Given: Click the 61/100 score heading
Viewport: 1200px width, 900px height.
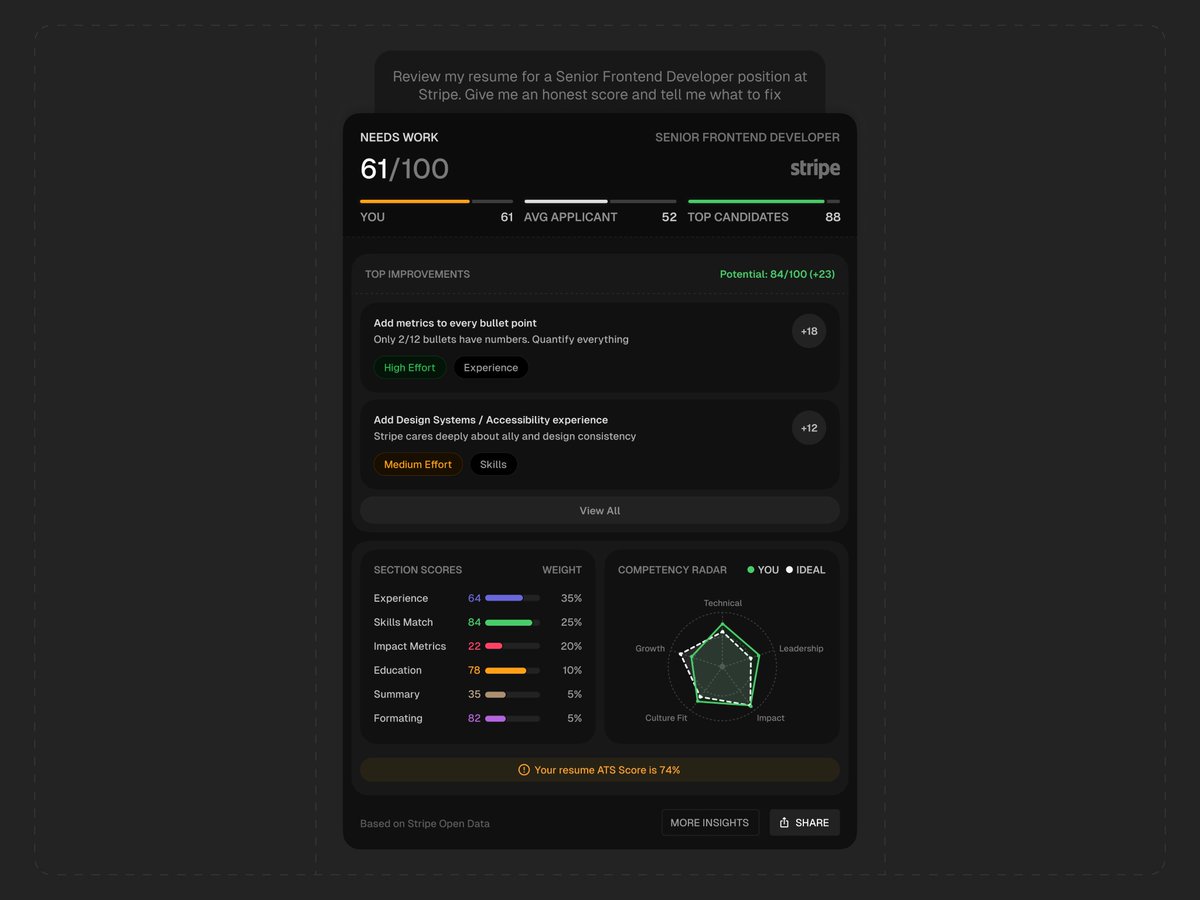Looking at the screenshot, I should tap(404, 169).
